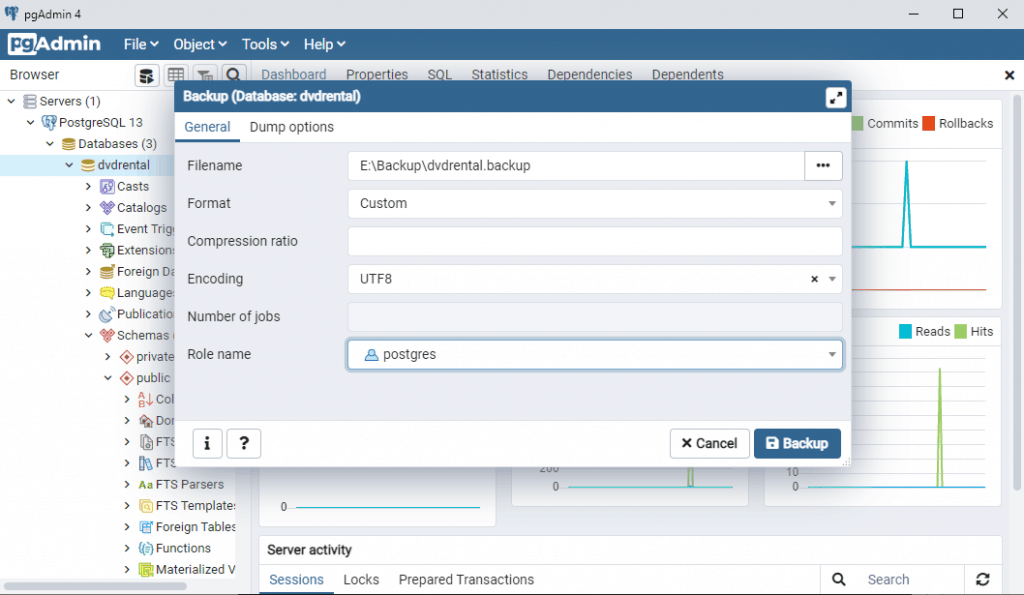Open the Tools menu
Screen dimensions: 1024x595
coord(264,44)
